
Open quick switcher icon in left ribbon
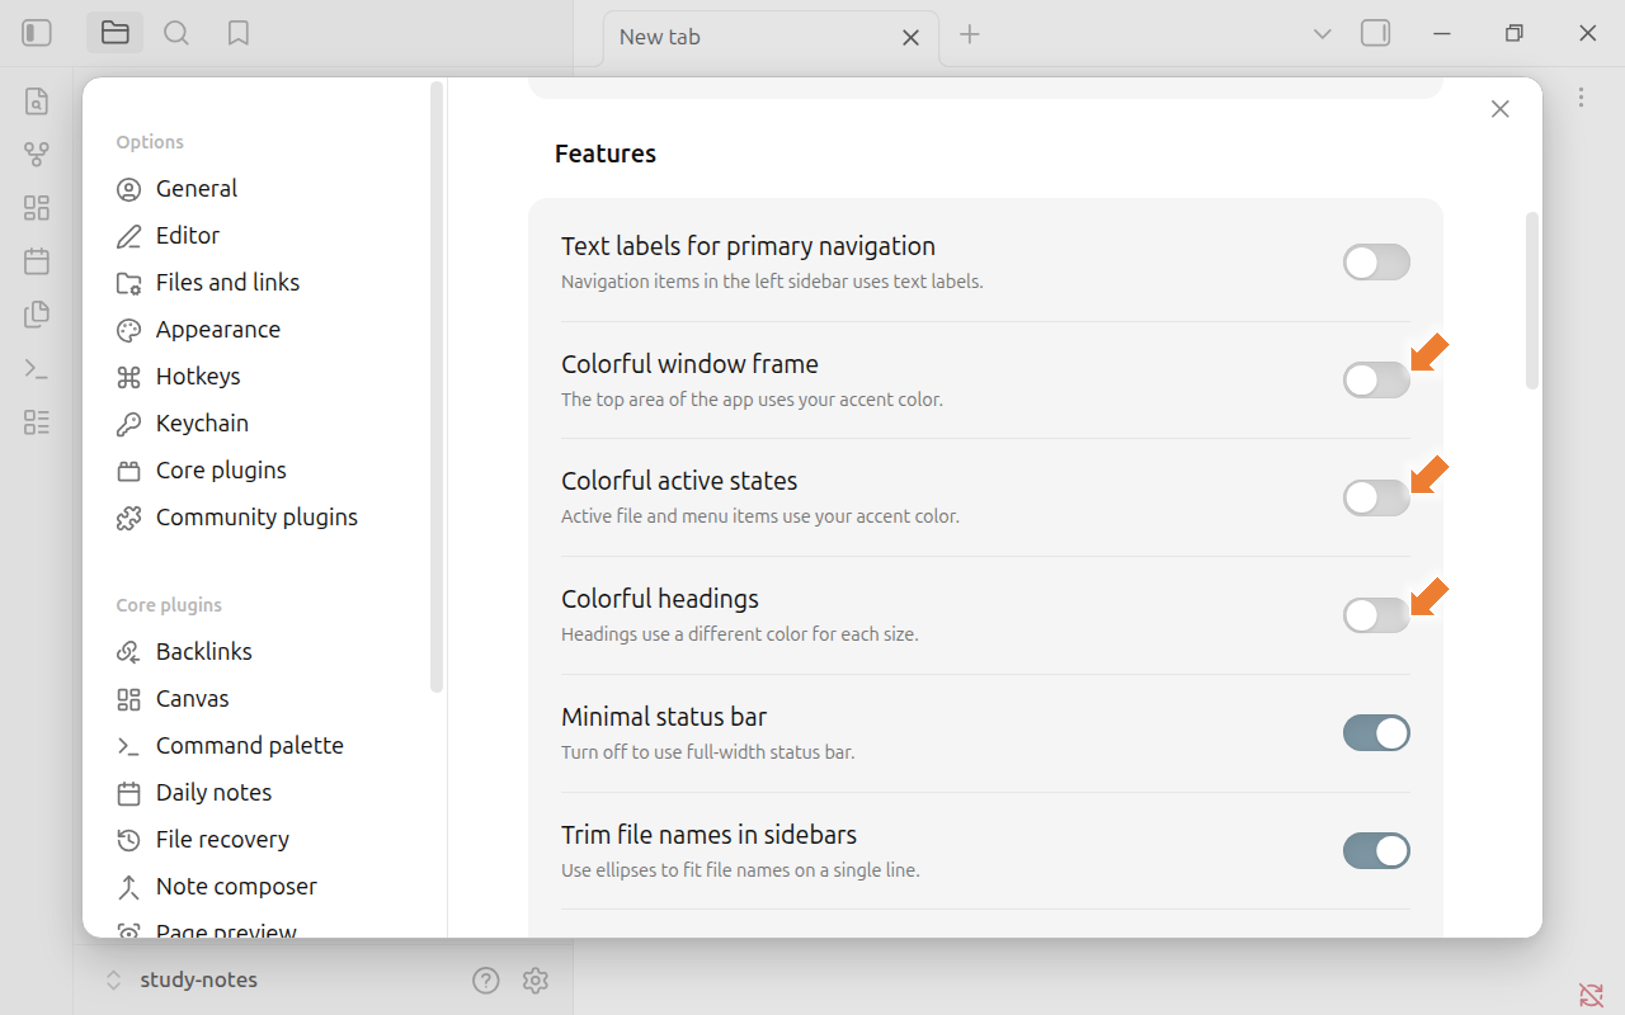[x=37, y=101]
